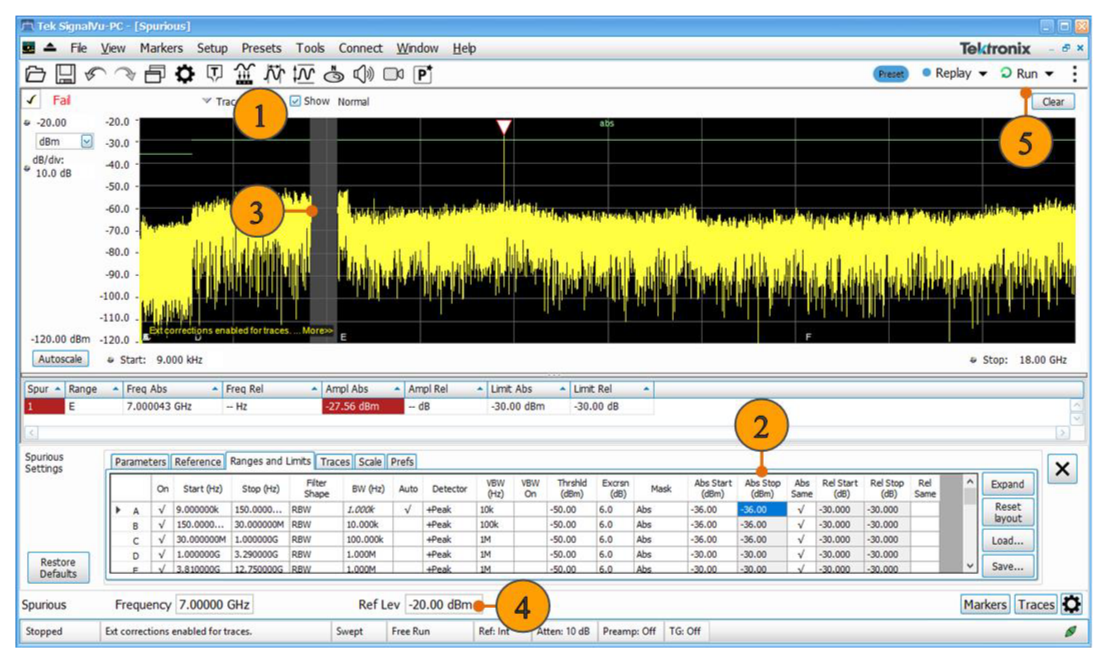Click the Restore Defaults button
The width and height of the screenshot is (1105, 658).
58,568
